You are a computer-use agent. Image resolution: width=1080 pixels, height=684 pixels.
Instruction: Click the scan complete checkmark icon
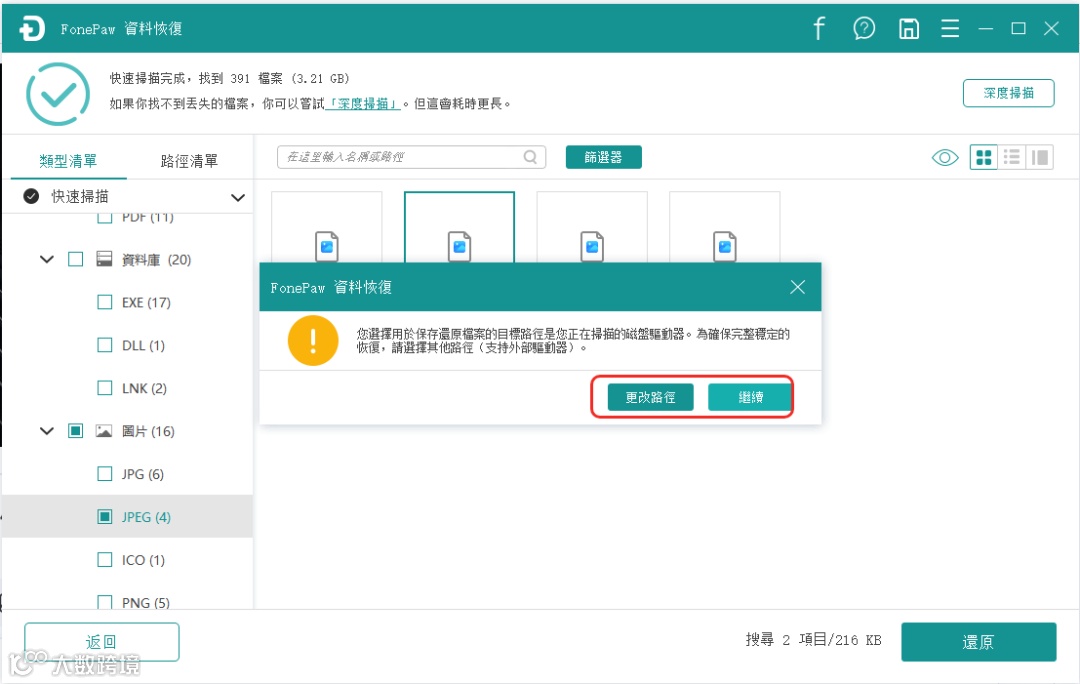58,94
